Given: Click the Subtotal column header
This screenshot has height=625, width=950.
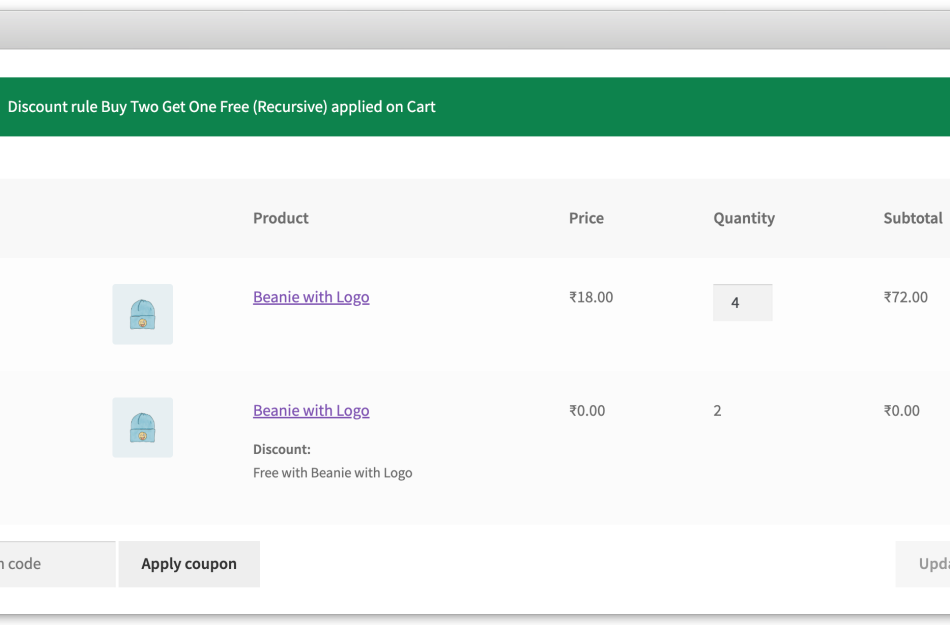Looking at the screenshot, I should coord(913,218).
